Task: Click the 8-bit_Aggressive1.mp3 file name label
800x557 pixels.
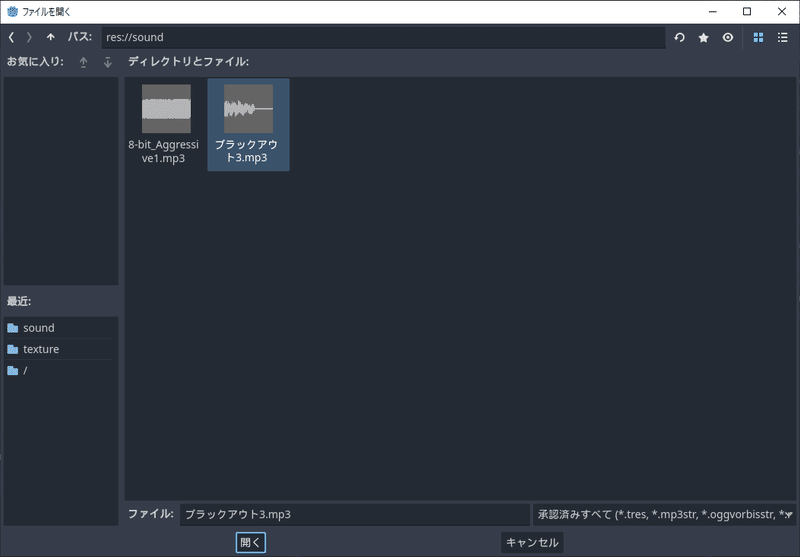Action: coord(163,151)
